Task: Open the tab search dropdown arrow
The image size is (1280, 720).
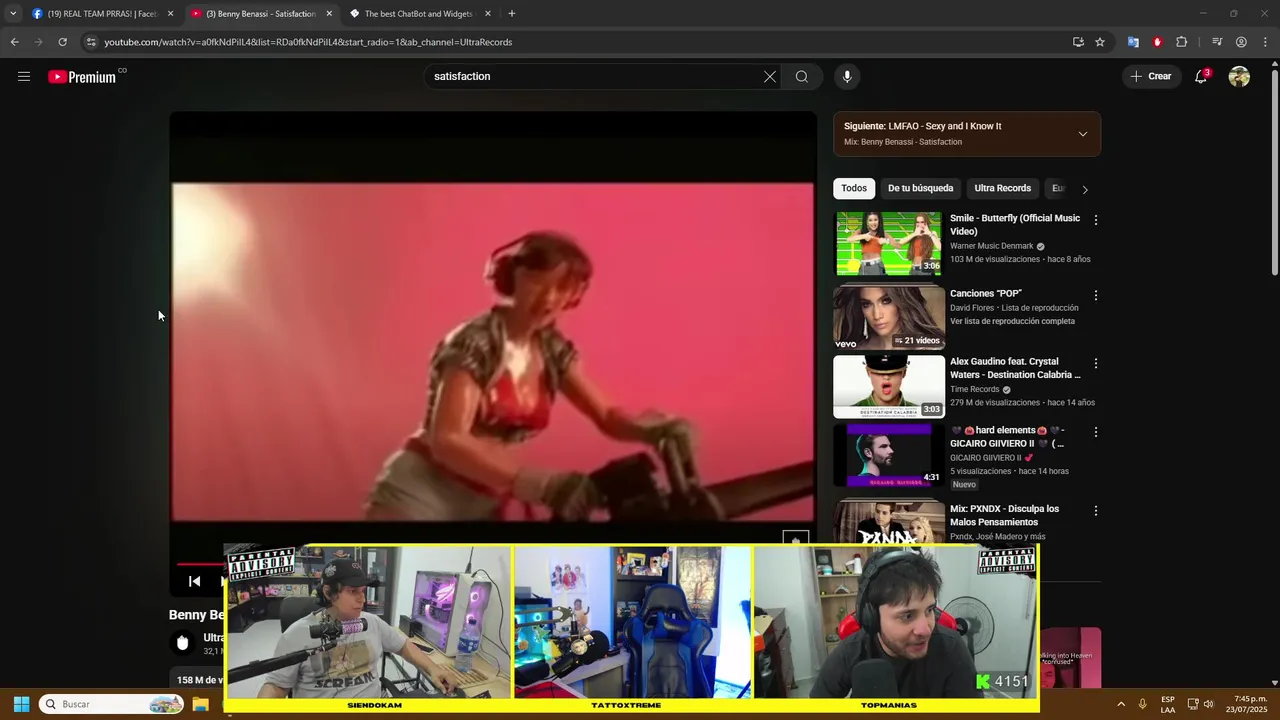Action: (12, 14)
